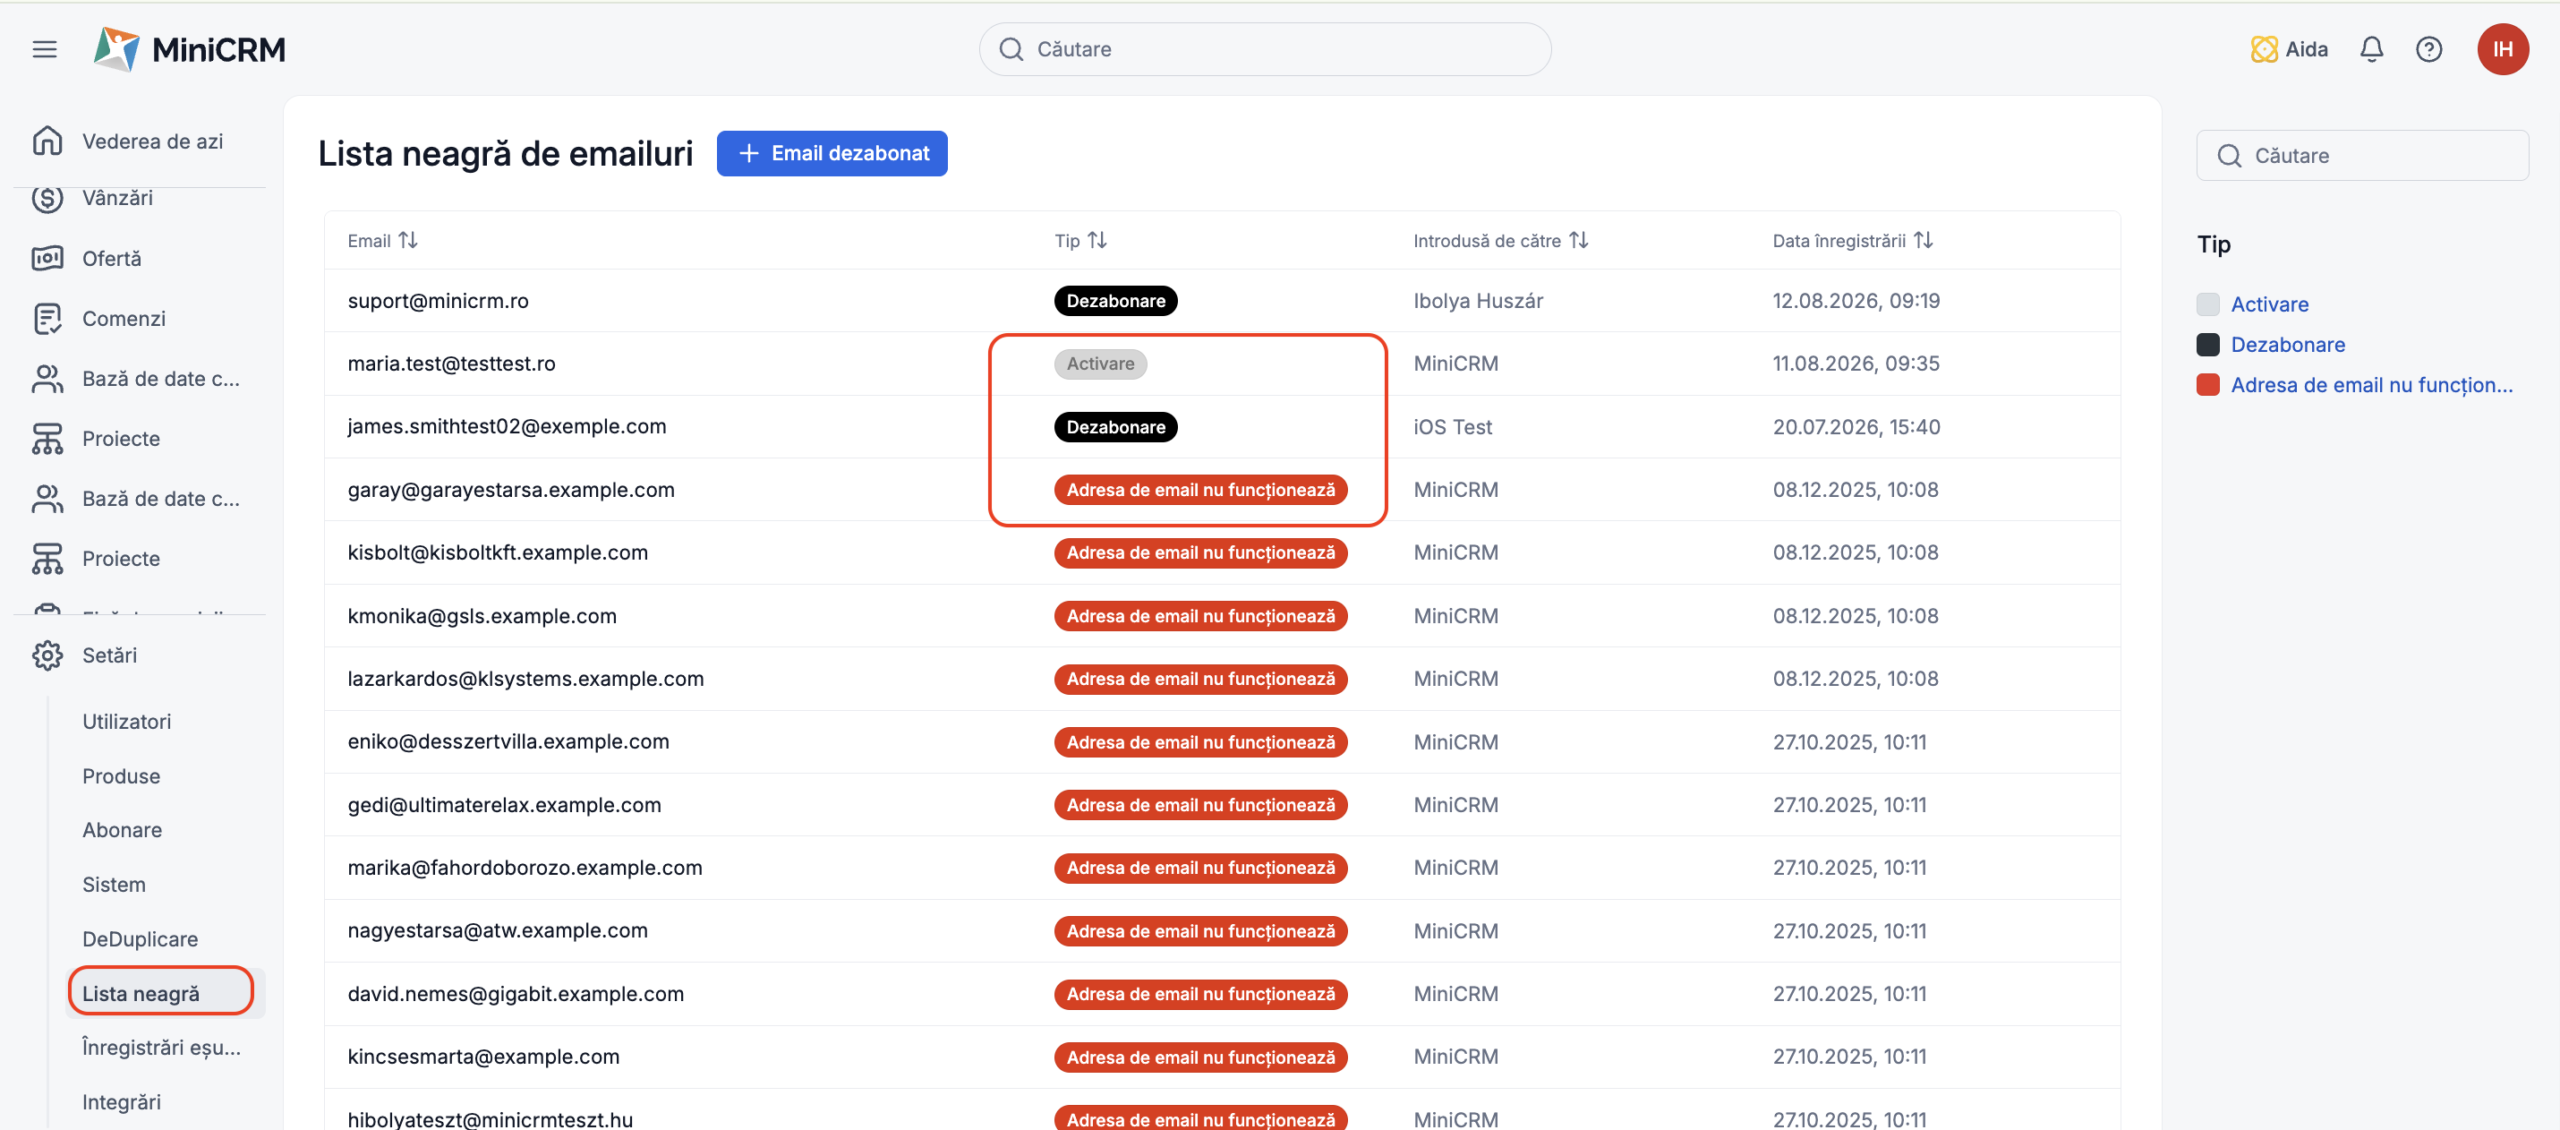Click the red type badge in the garay row

tap(1201, 490)
